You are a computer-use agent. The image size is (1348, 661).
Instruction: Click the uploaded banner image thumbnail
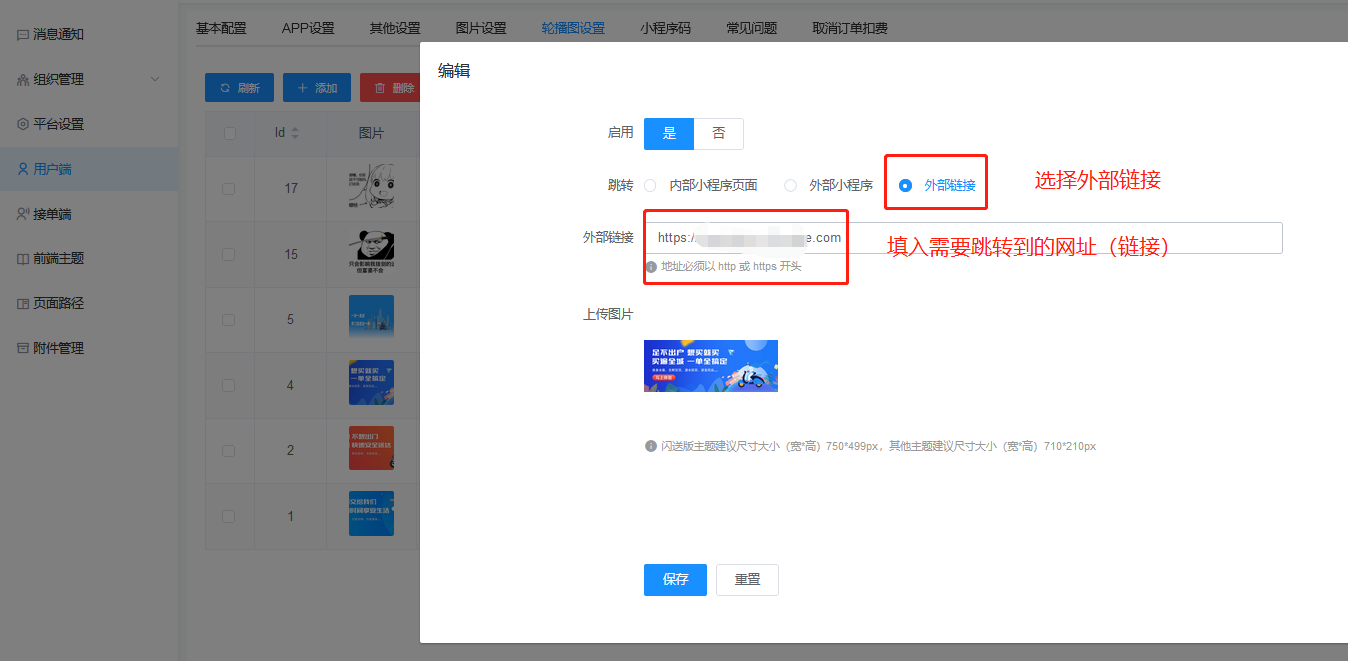(x=710, y=366)
